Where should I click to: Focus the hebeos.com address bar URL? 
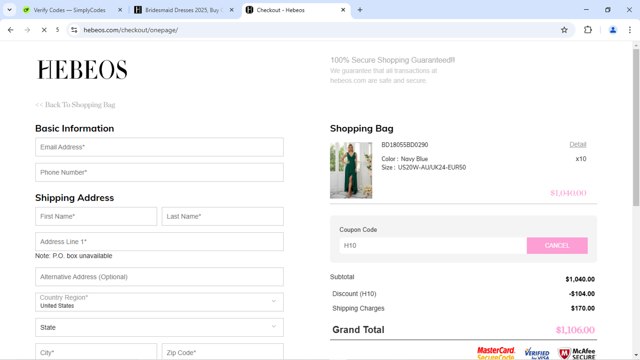click(131, 30)
